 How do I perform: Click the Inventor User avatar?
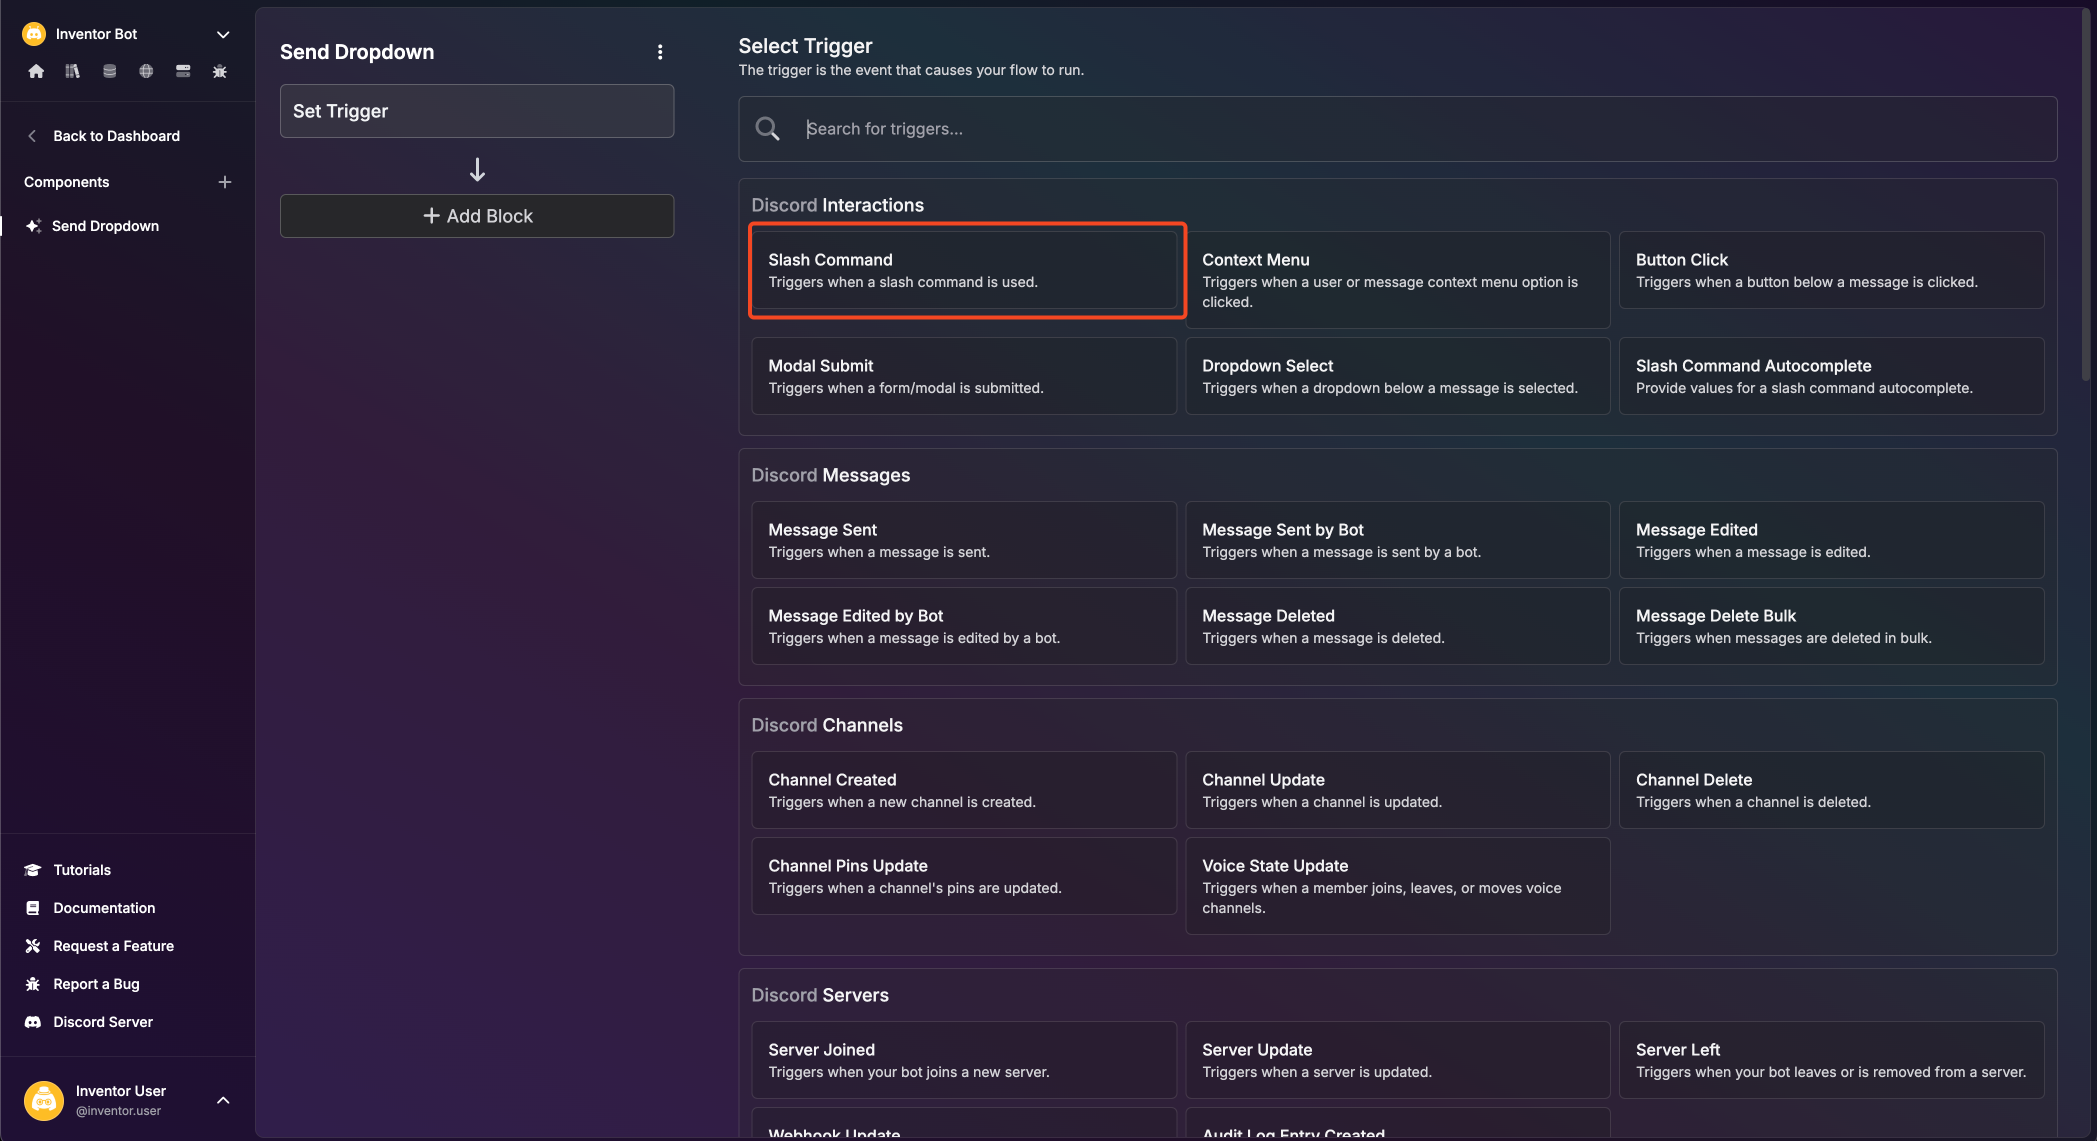coord(43,1100)
